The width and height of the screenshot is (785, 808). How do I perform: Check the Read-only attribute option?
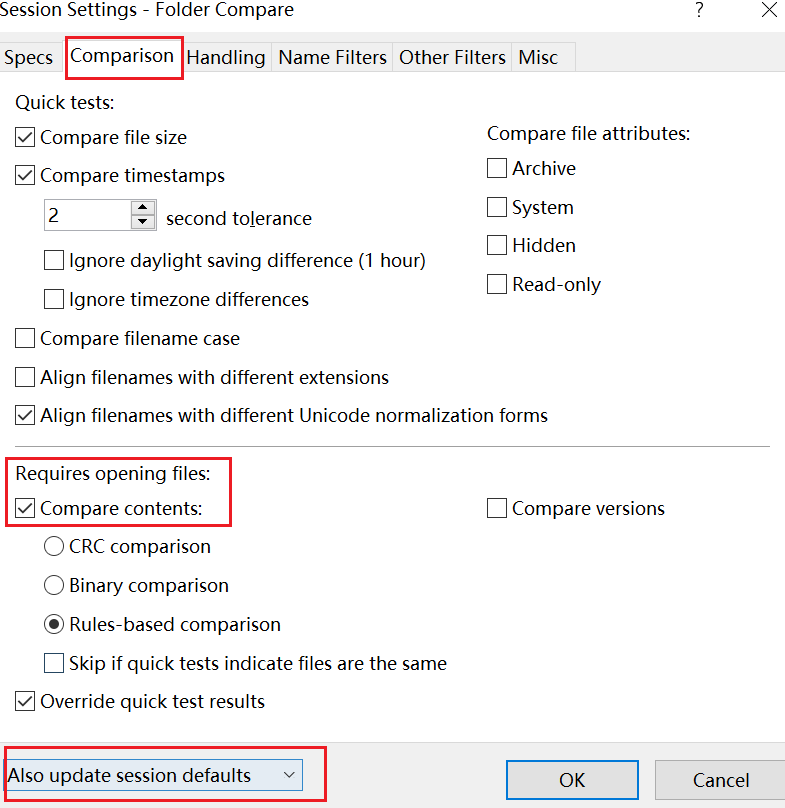497,284
